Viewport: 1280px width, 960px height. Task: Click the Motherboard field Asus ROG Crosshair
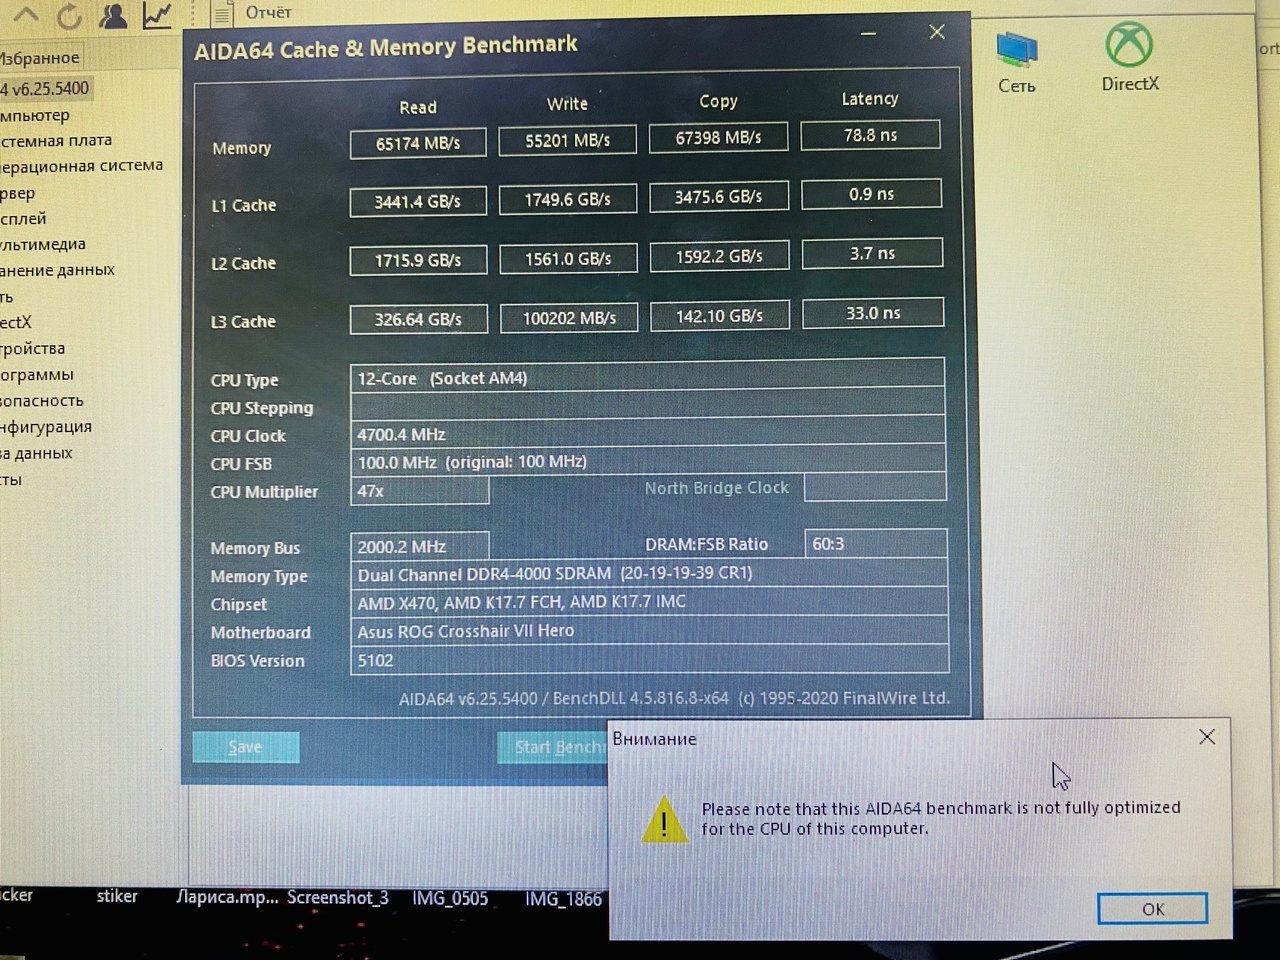pyautogui.click(x=649, y=631)
